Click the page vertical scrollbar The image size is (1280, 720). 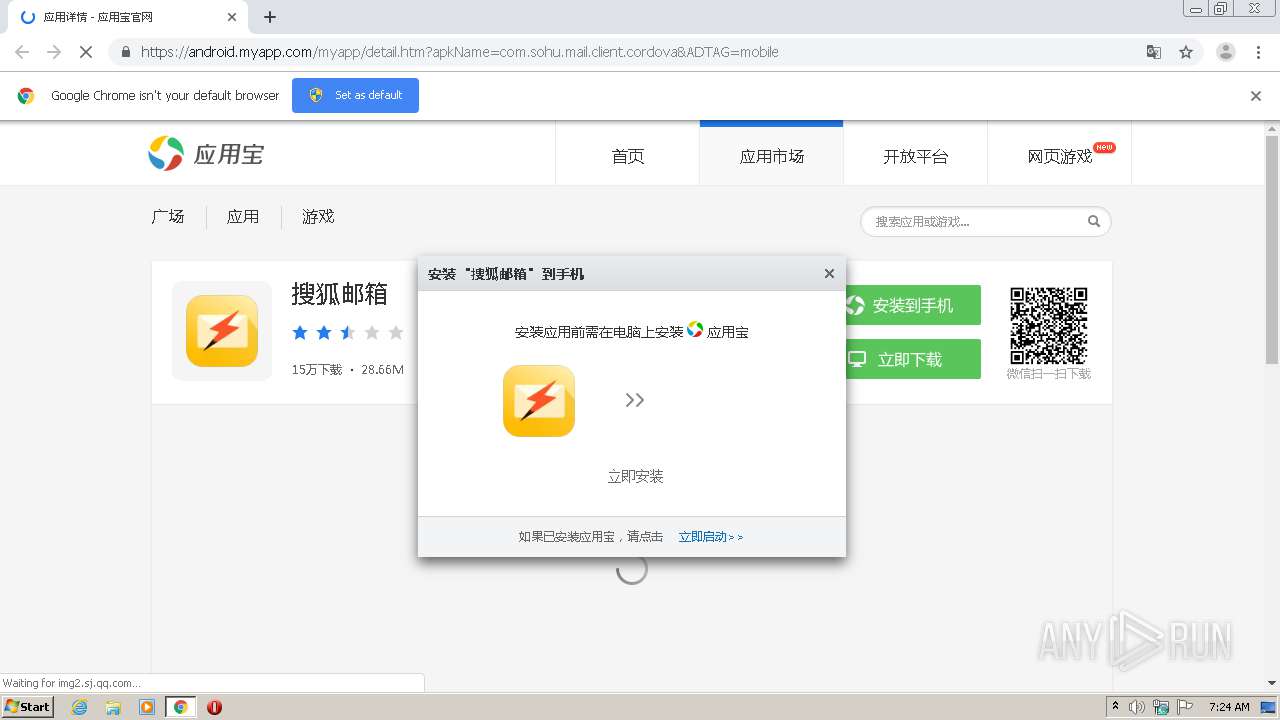coord(1272,250)
